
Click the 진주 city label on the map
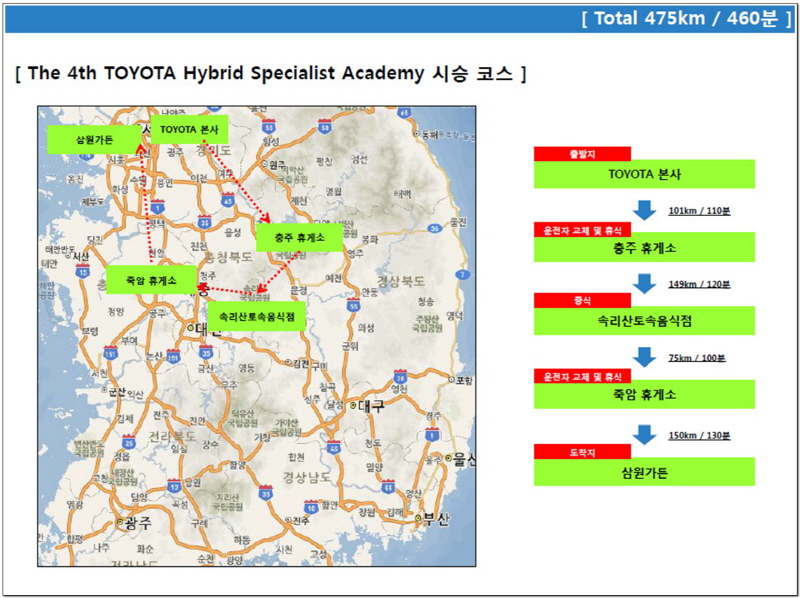(x=301, y=521)
